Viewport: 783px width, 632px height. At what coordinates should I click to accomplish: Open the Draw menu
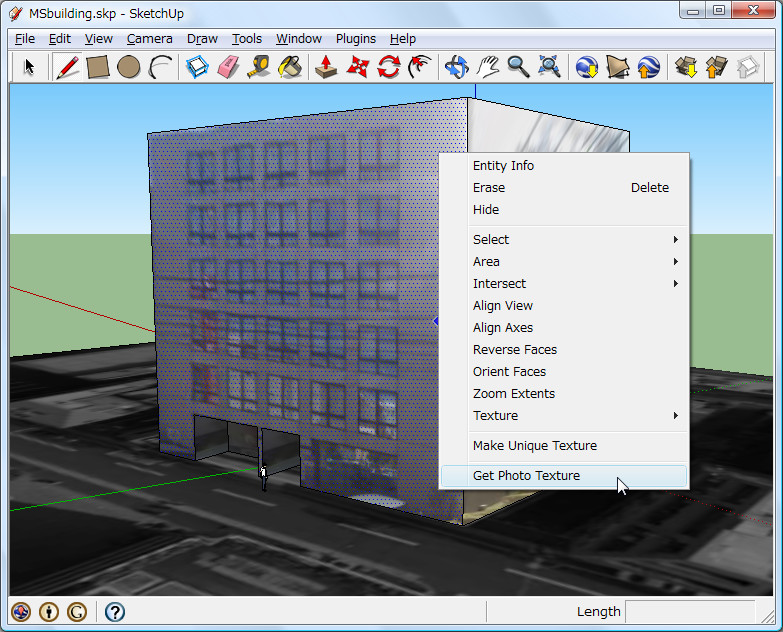coord(202,38)
